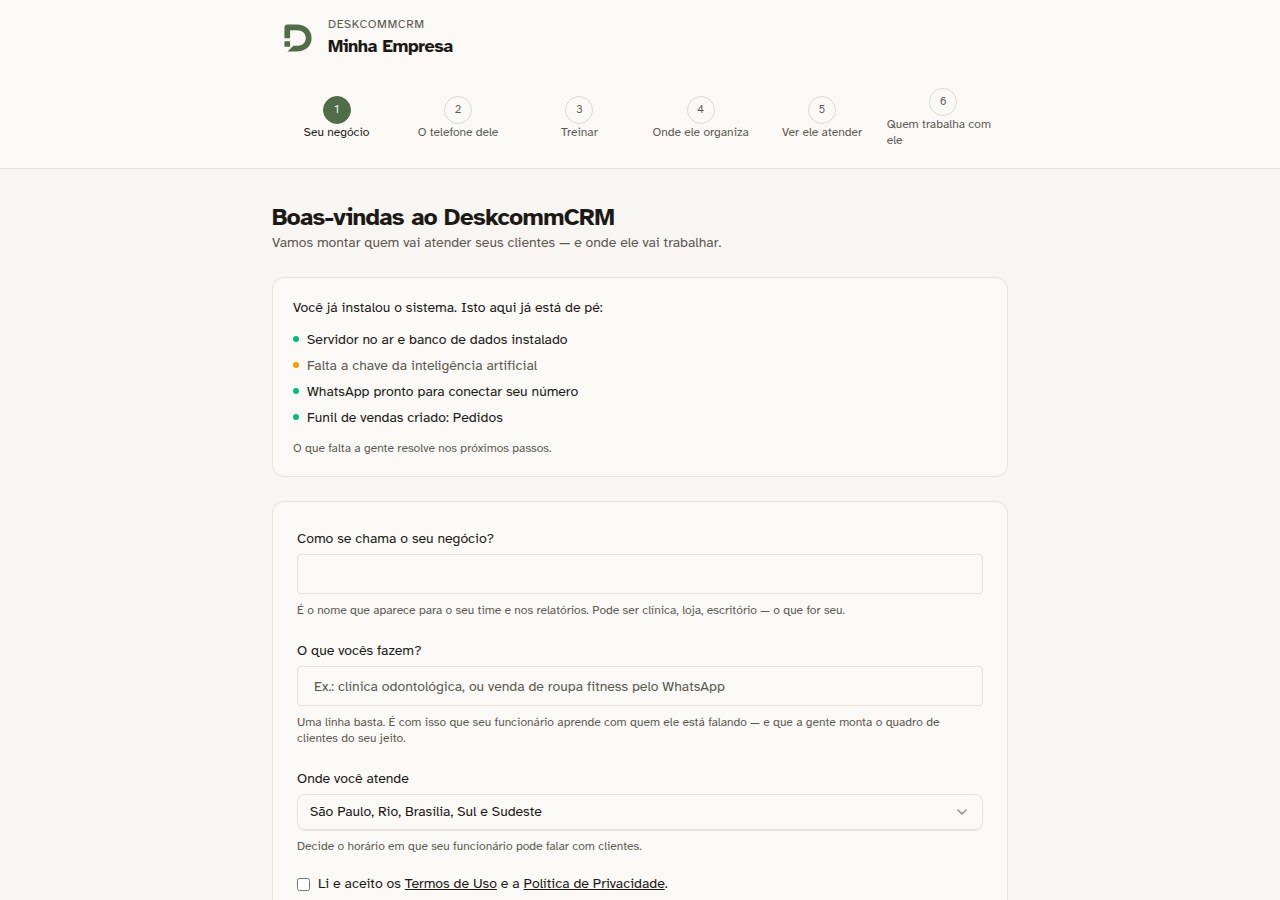Tick the terms acceptance checkbox
The height and width of the screenshot is (900, 1280).
tap(304, 884)
